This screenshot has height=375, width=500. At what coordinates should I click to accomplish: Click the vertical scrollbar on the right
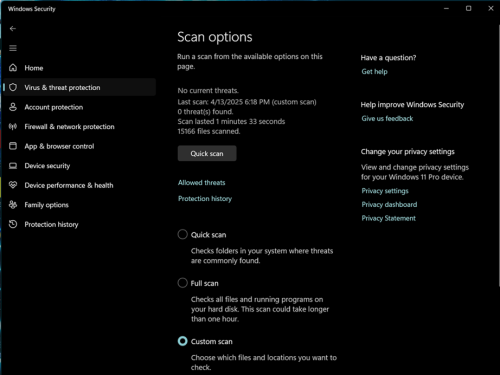498,155
